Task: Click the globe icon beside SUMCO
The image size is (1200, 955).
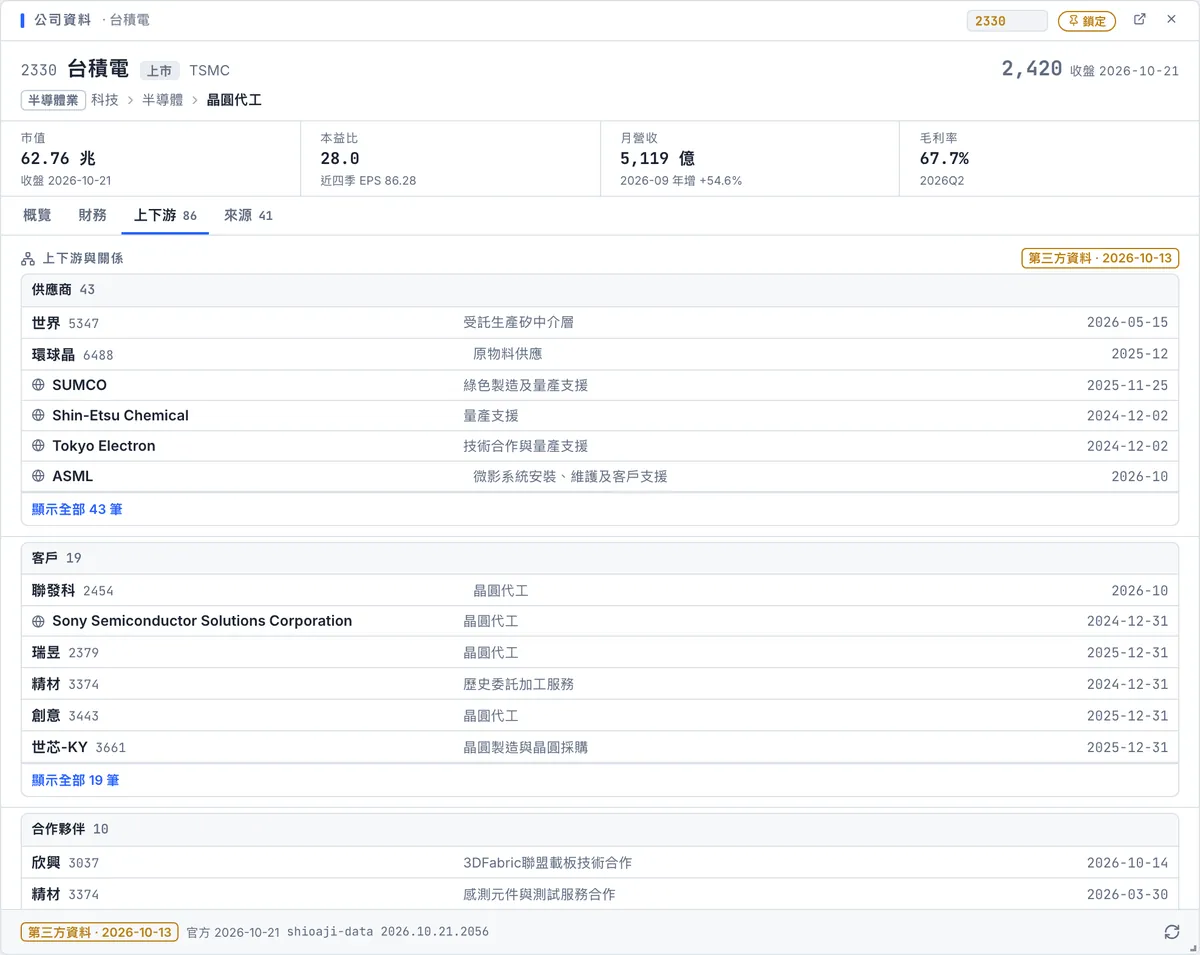Action: pyautogui.click(x=39, y=385)
